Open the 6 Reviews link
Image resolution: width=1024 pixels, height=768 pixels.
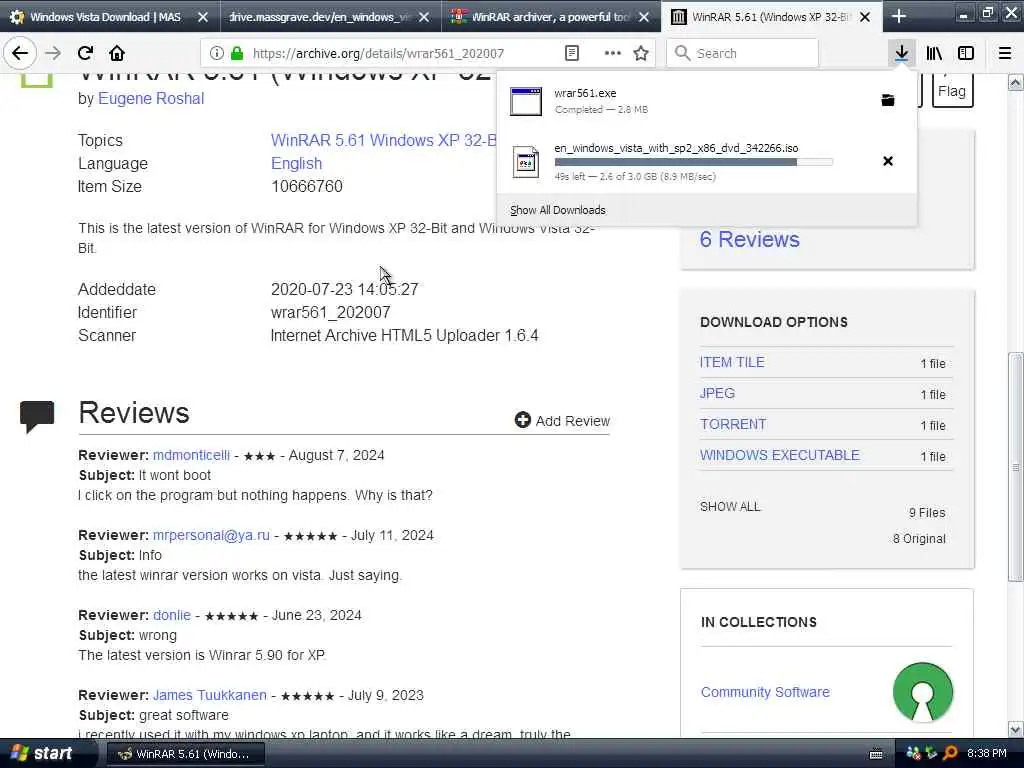750,239
